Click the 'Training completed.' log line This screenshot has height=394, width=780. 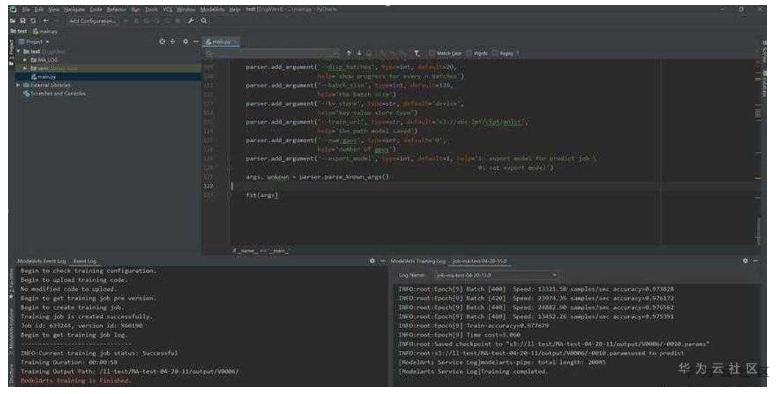(473, 372)
